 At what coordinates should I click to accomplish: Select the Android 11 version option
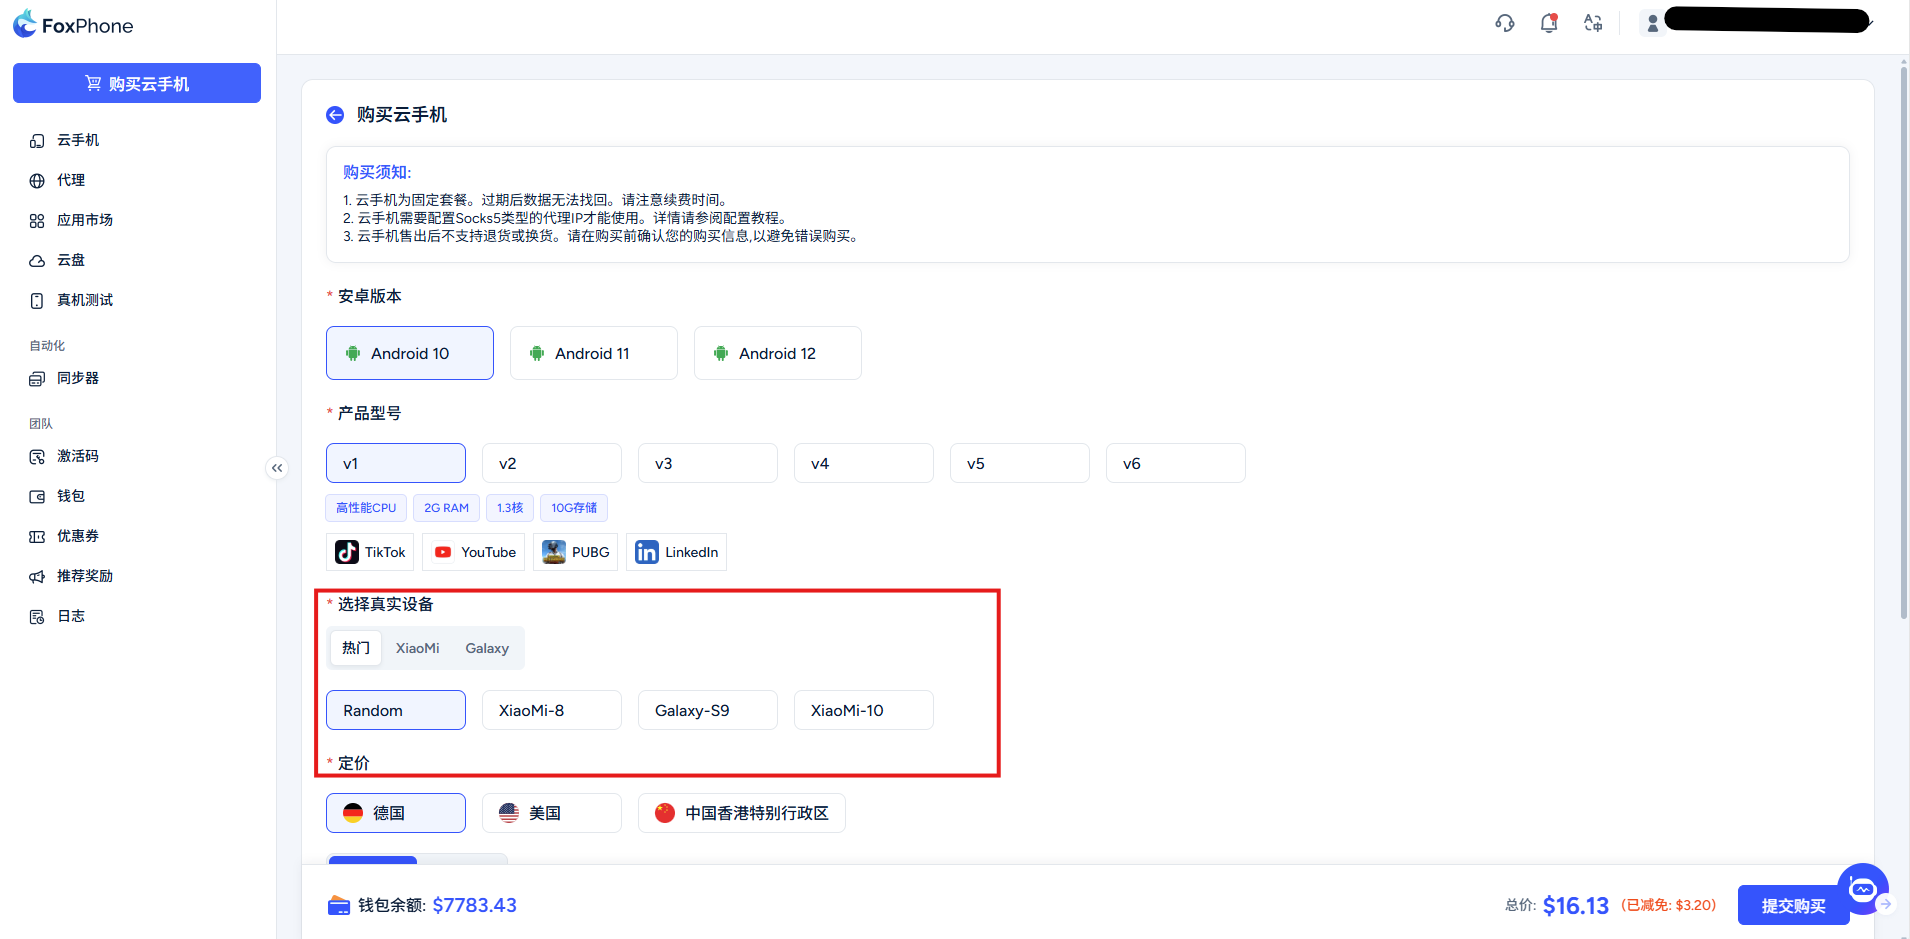[593, 353]
